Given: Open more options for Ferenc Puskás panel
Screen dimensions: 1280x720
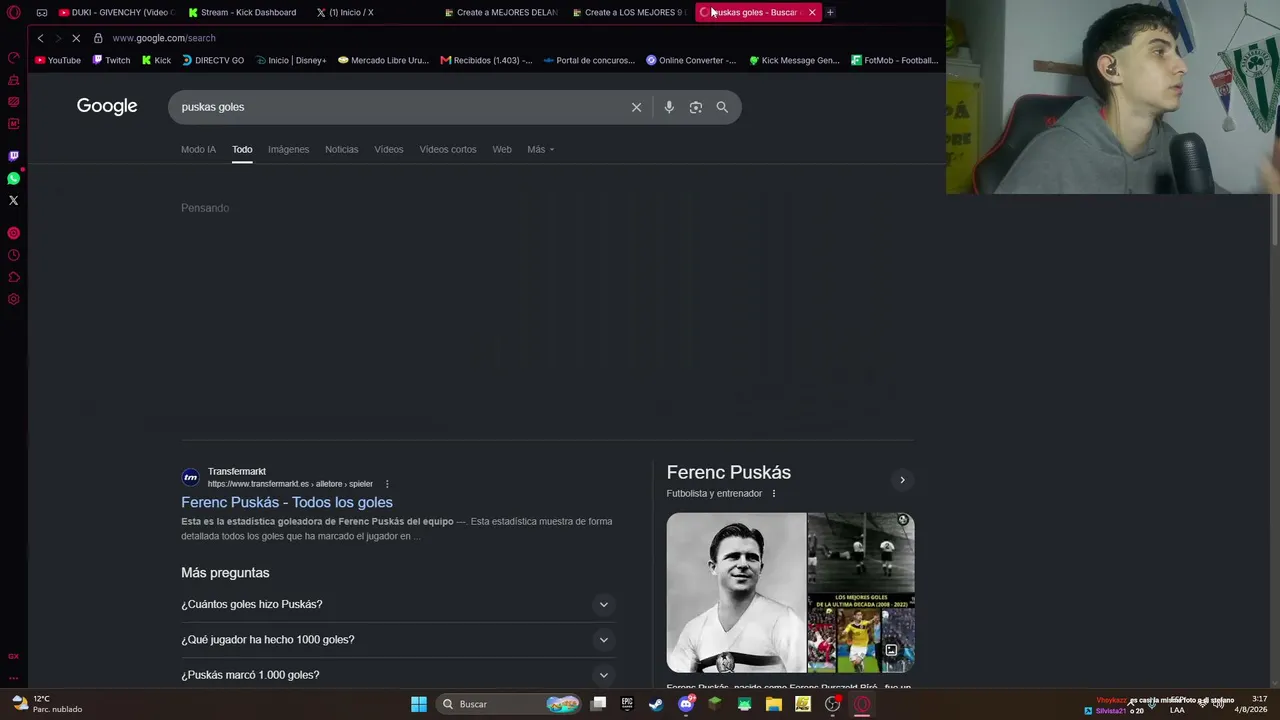Looking at the screenshot, I should click(x=773, y=493).
